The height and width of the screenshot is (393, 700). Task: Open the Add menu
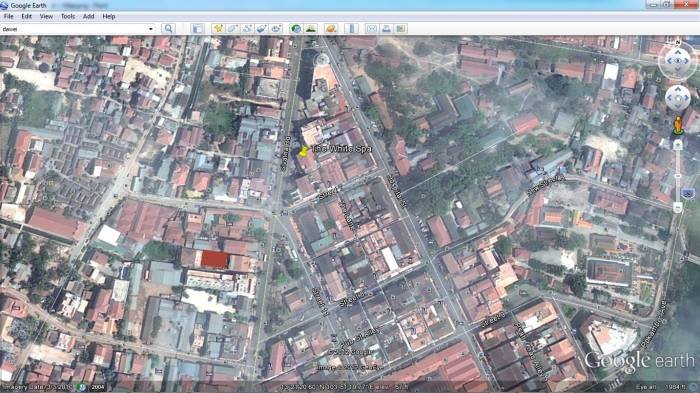pyautogui.click(x=88, y=17)
